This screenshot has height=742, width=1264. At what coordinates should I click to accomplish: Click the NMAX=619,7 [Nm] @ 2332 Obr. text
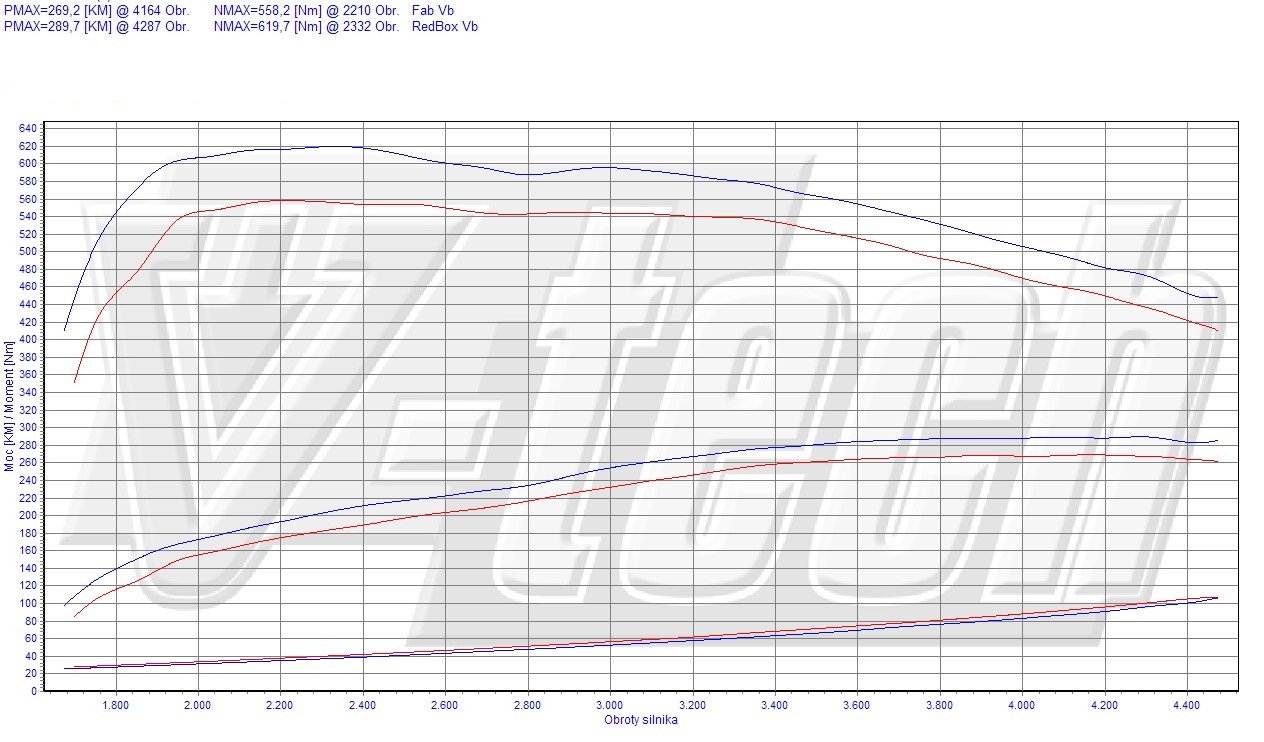[306, 26]
